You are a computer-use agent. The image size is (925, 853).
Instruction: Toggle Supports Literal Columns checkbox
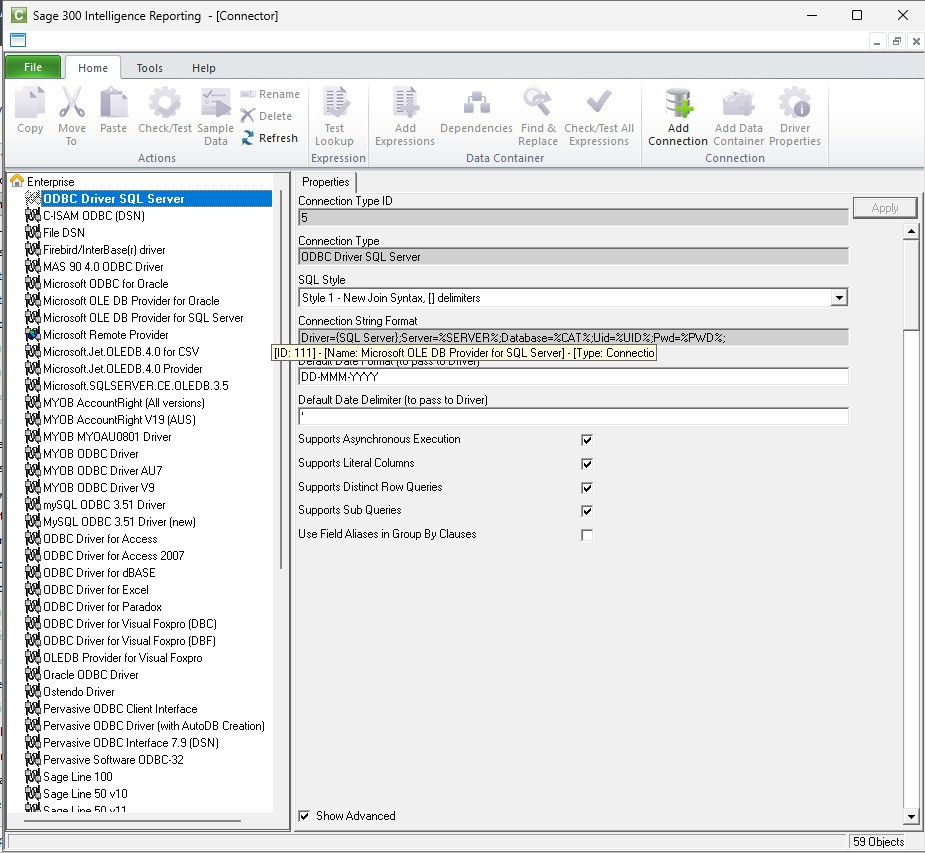coord(586,464)
